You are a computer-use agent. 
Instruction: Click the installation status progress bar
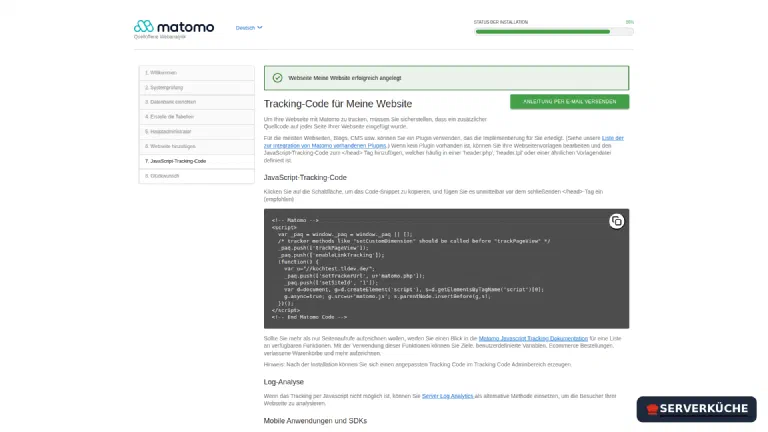pyautogui.click(x=553, y=32)
